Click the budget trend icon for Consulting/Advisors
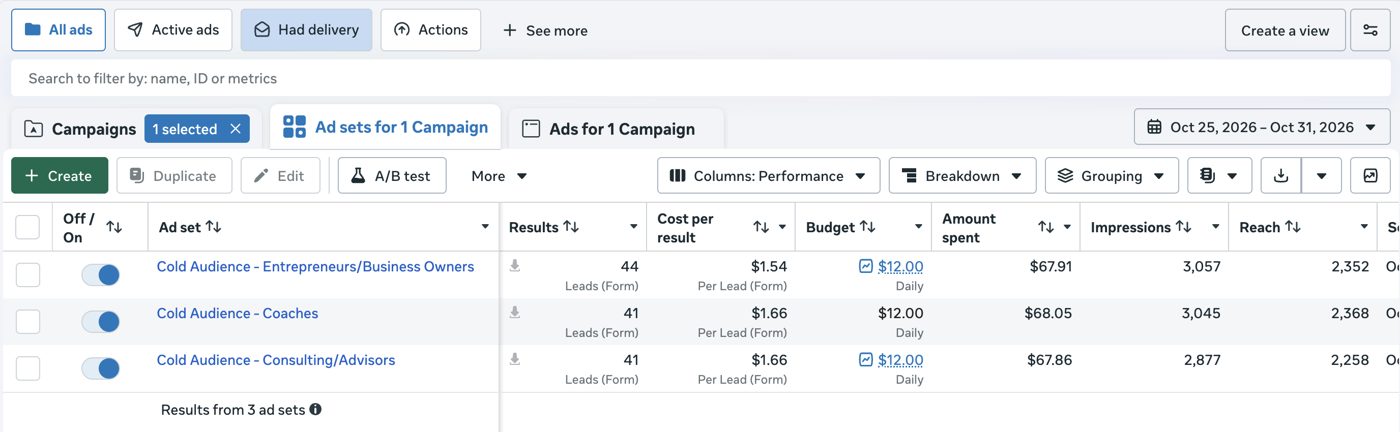Viewport: 1400px width, 432px height. 866,360
